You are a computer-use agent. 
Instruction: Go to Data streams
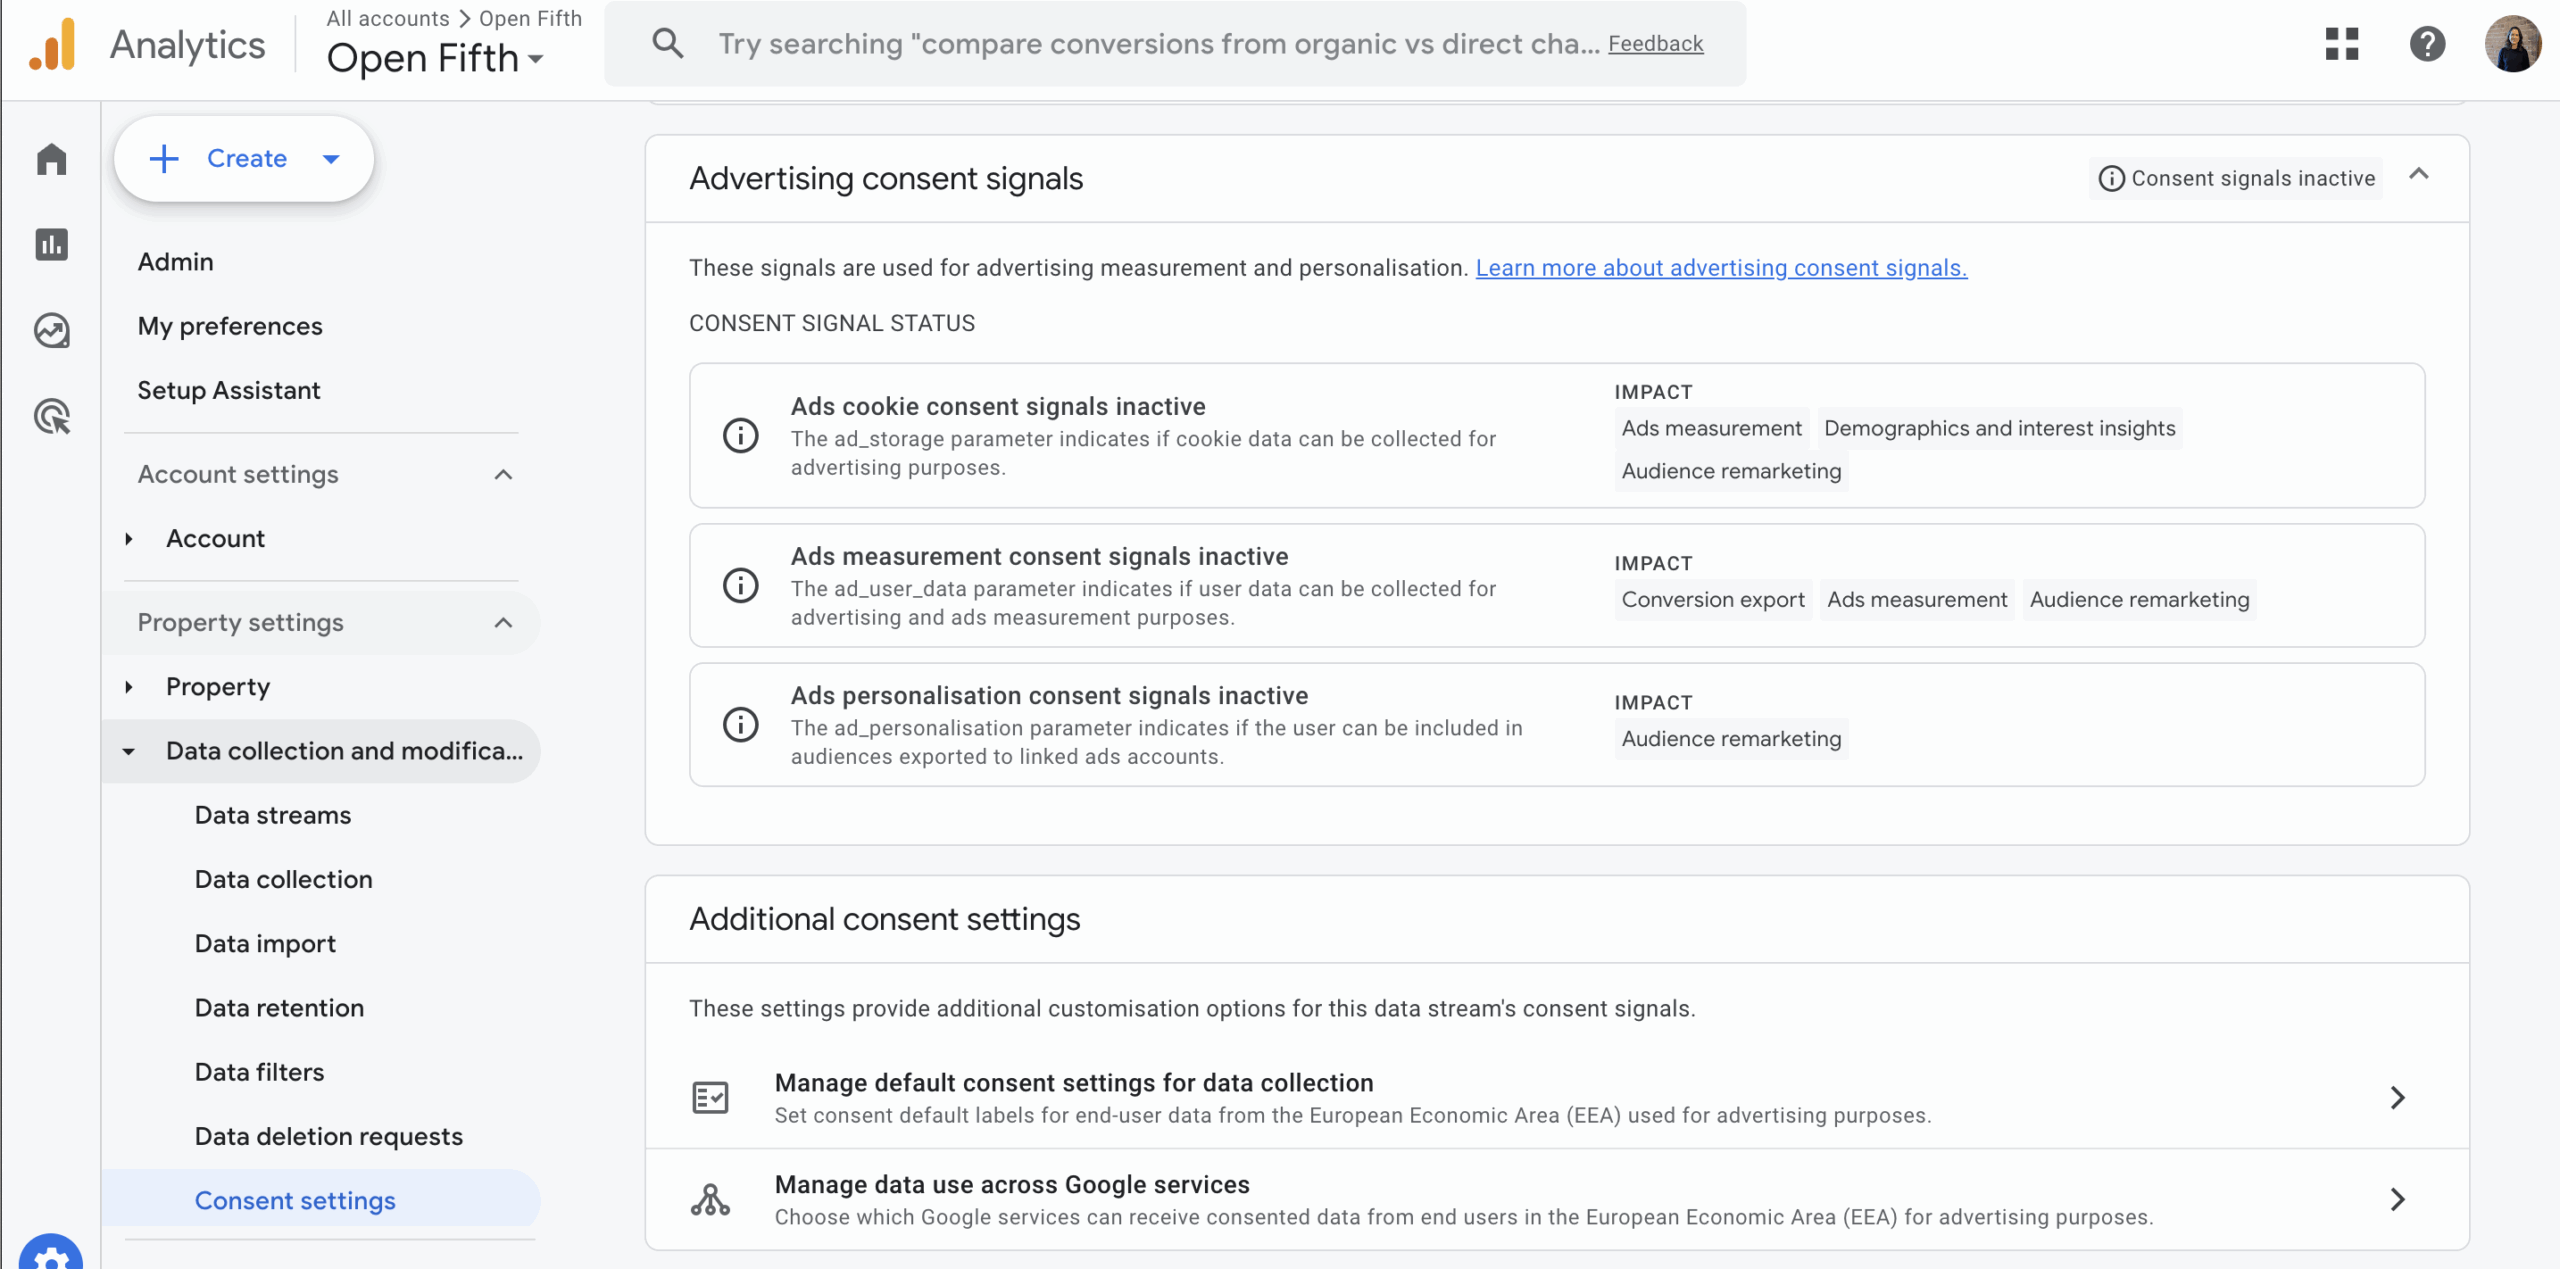(x=273, y=815)
